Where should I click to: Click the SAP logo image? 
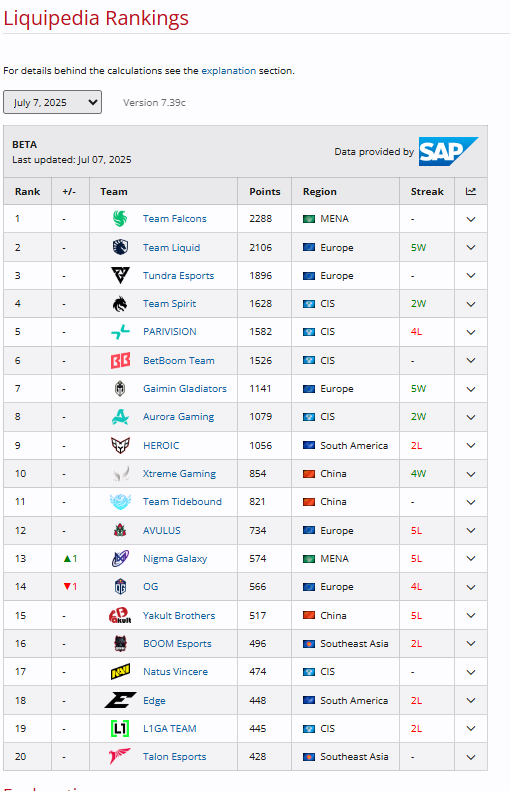click(448, 151)
